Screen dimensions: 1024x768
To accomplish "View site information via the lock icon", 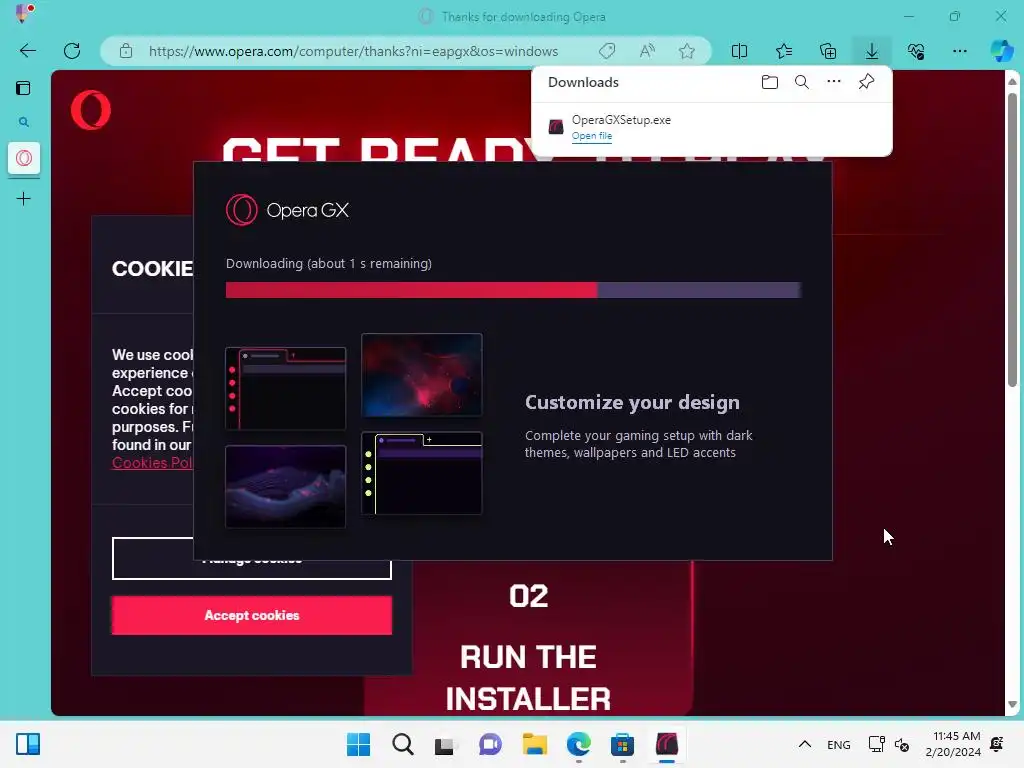I will click(x=126, y=51).
